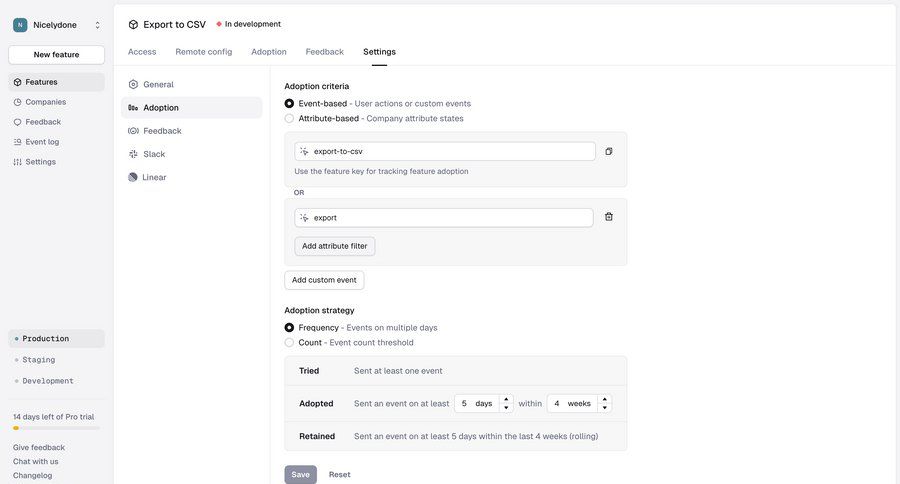Click the Feedback broadcast icon in settings menu
The width and height of the screenshot is (900, 484).
133,131
